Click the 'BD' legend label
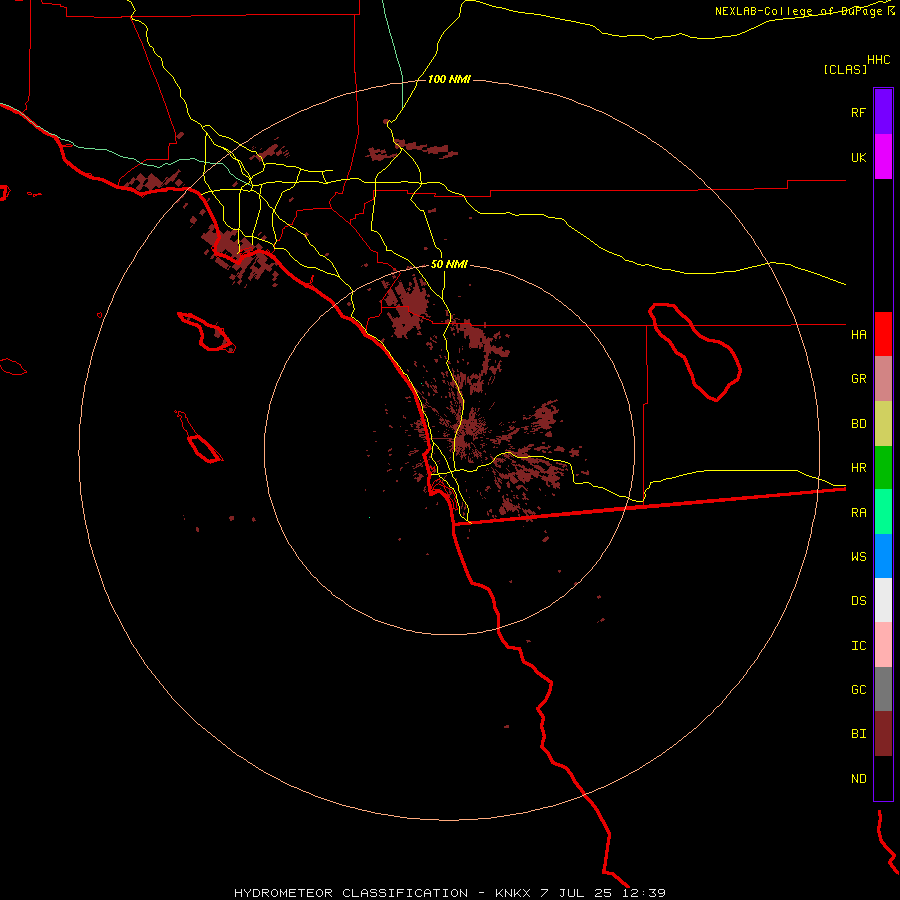 pos(858,424)
